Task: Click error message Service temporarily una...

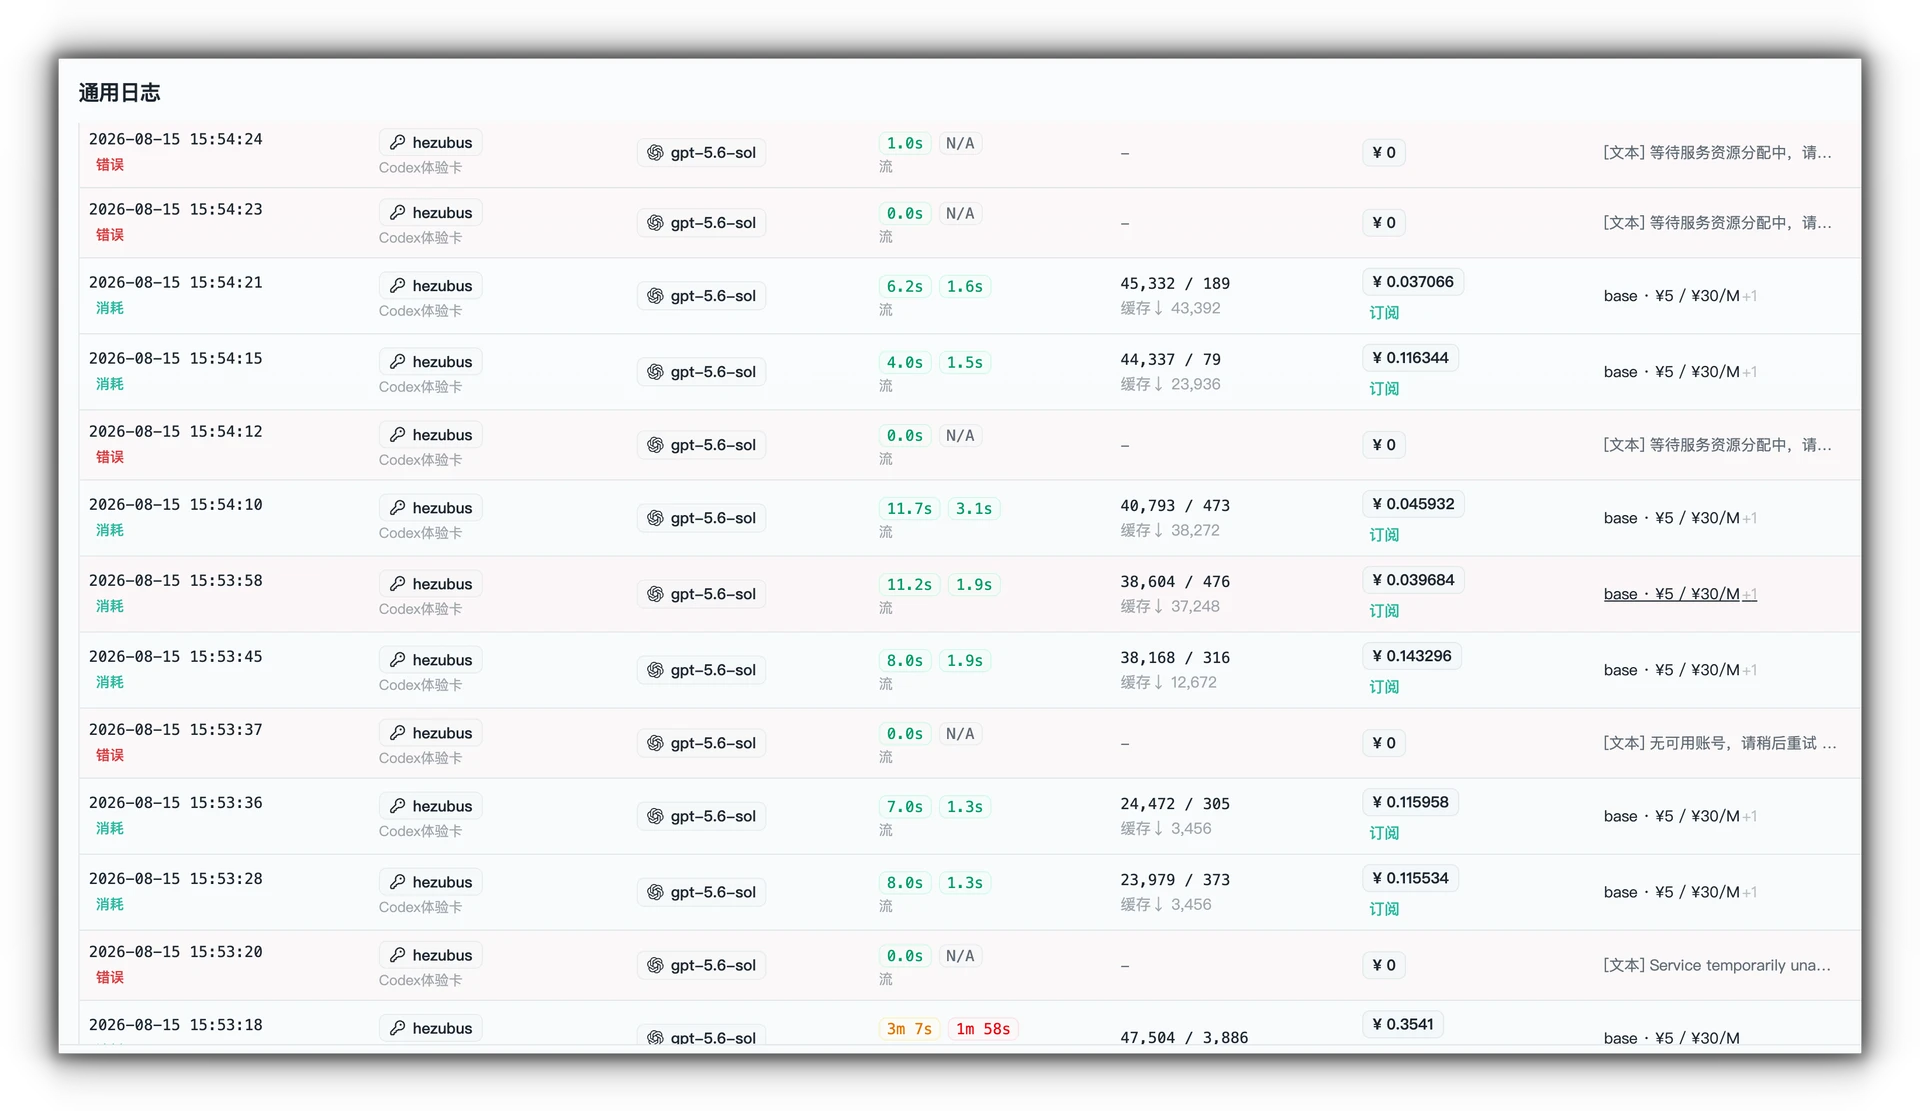Action: click(1717, 965)
